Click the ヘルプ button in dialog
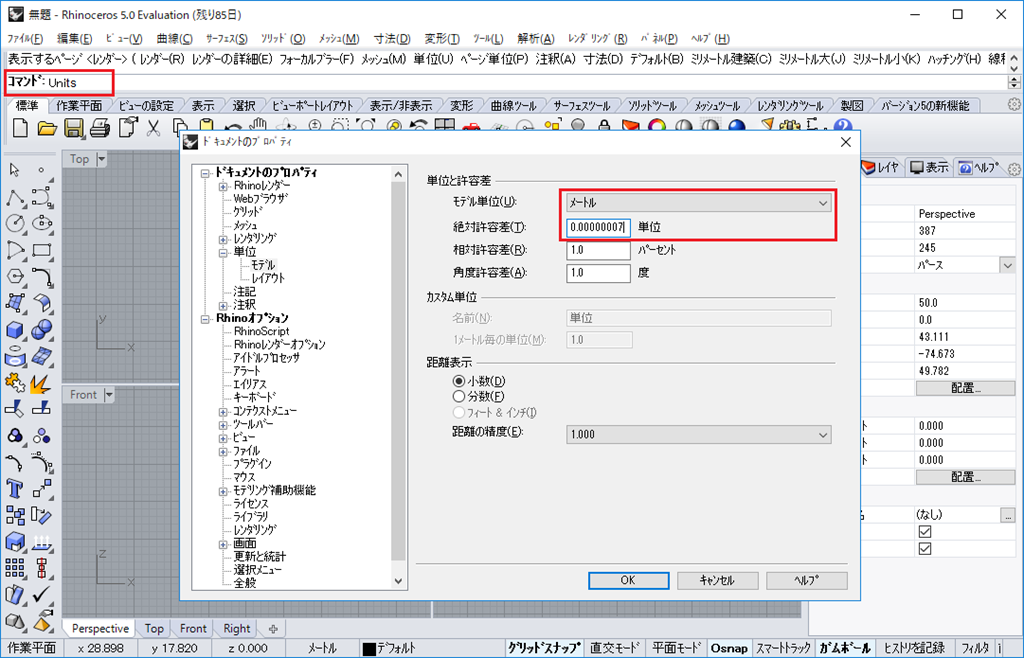This screenshot has height=658, width=1024. click(x=807, y=580)
